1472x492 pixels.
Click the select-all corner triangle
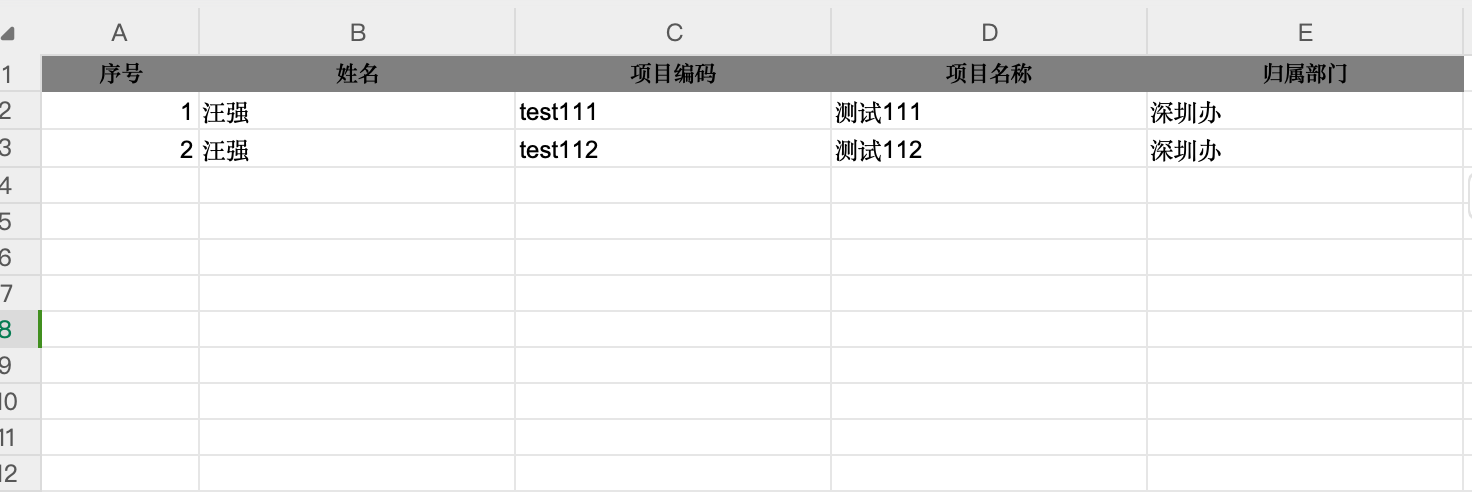click(8, 34)
